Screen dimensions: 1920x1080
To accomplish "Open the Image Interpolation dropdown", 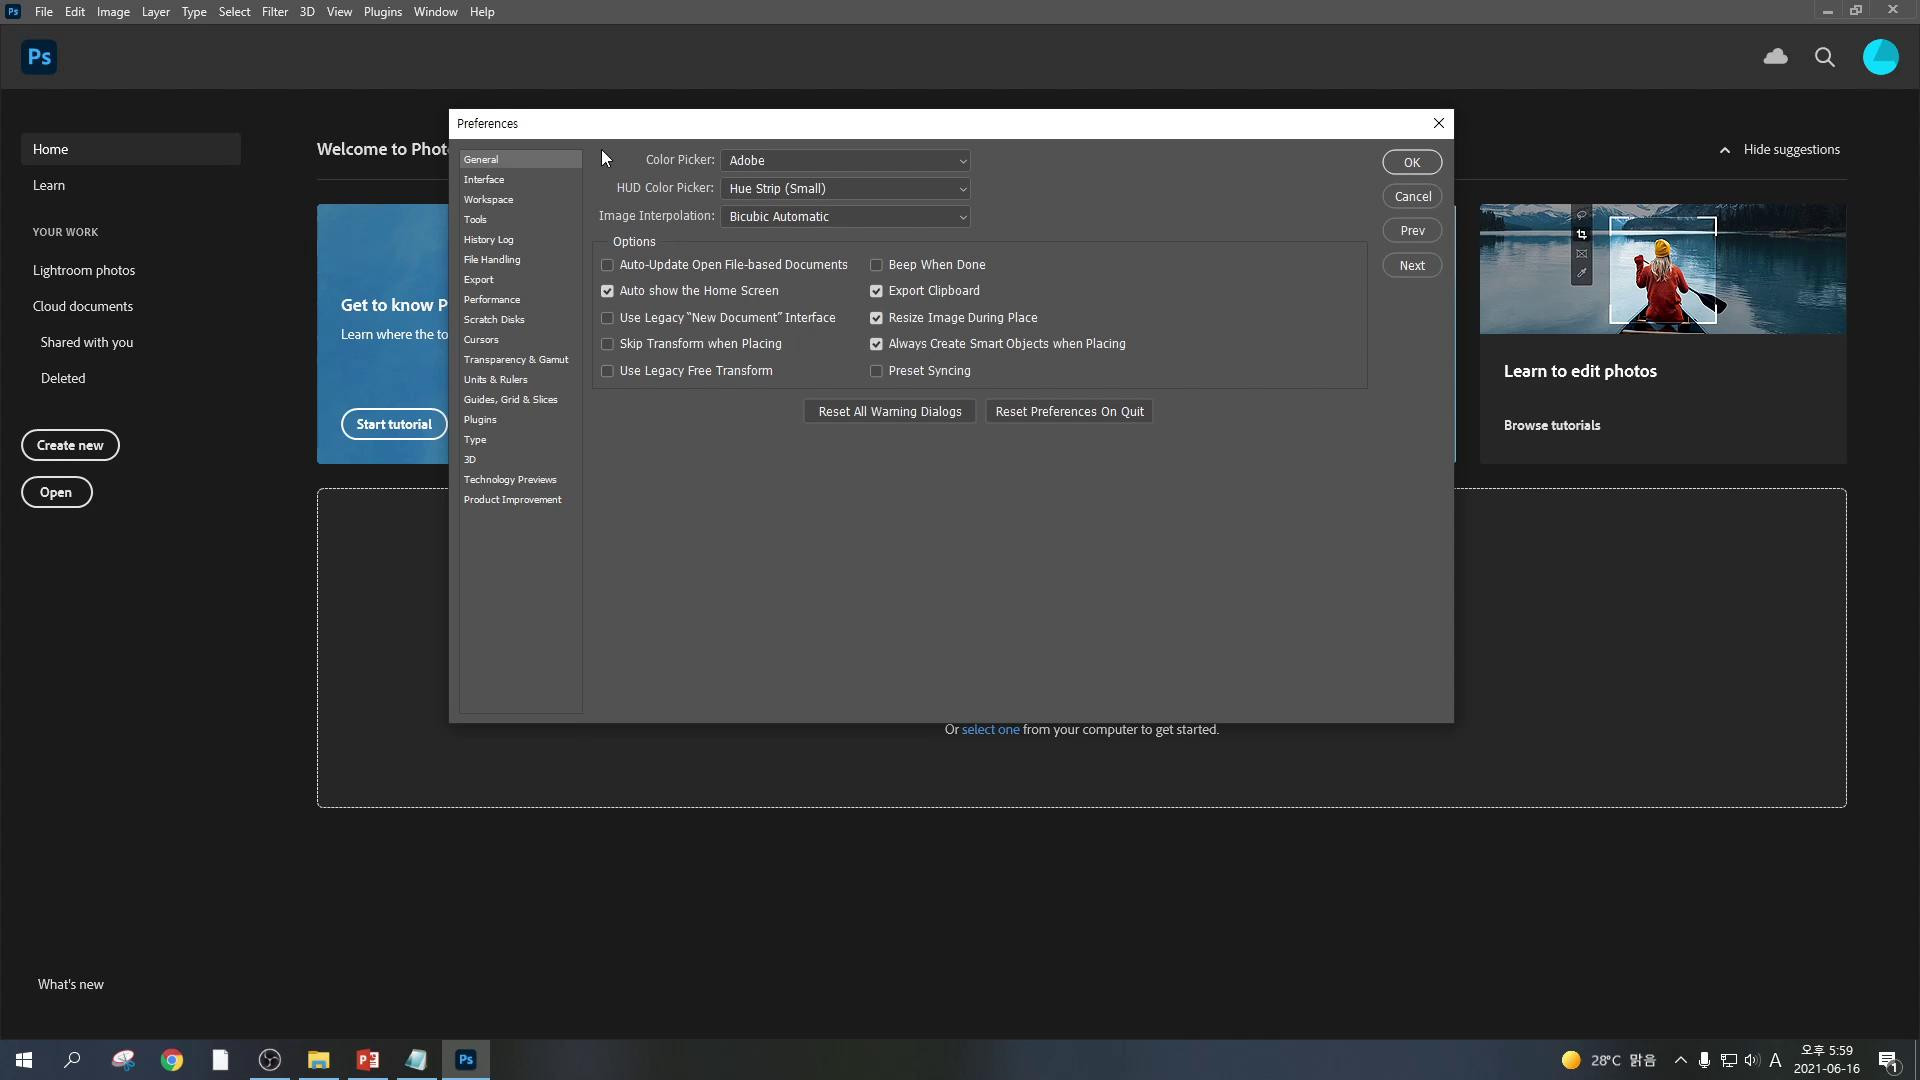I will coord(845,217).
